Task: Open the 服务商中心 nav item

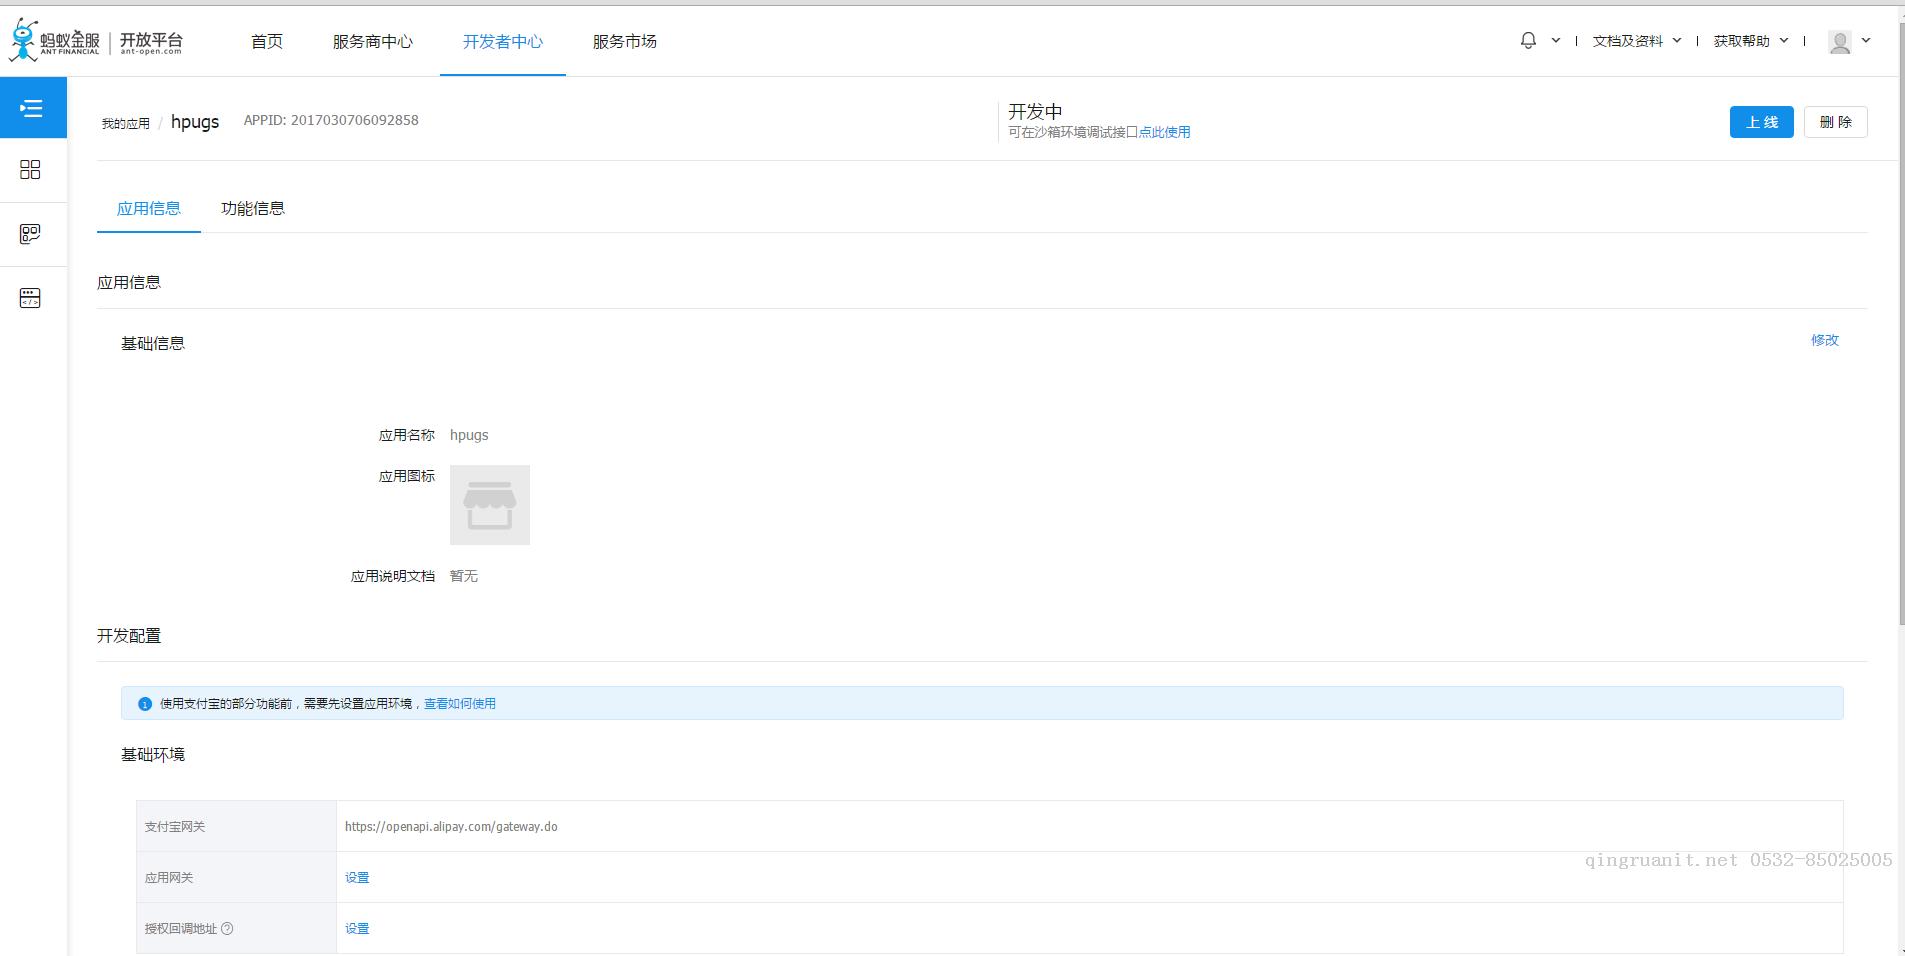Action: (x=373, y=41)
